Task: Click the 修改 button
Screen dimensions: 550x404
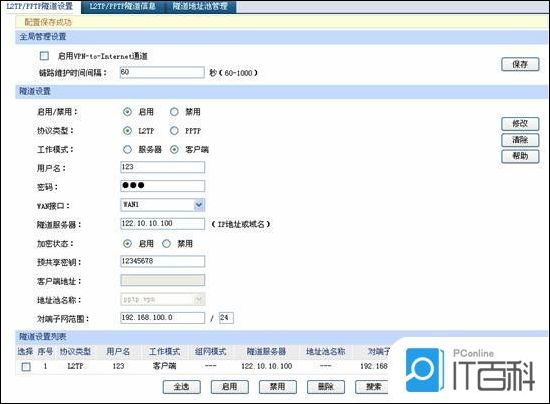Action: point(520,123)
